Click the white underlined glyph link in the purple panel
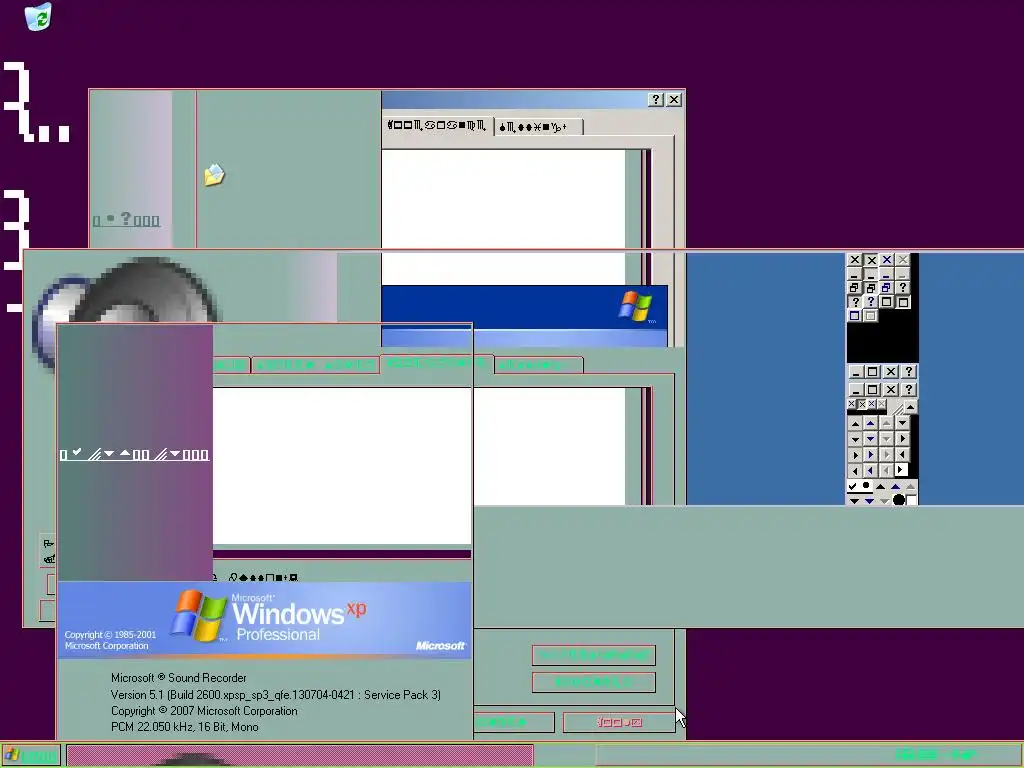This screenshot has width=1024, height=768. tap(135, 454)
